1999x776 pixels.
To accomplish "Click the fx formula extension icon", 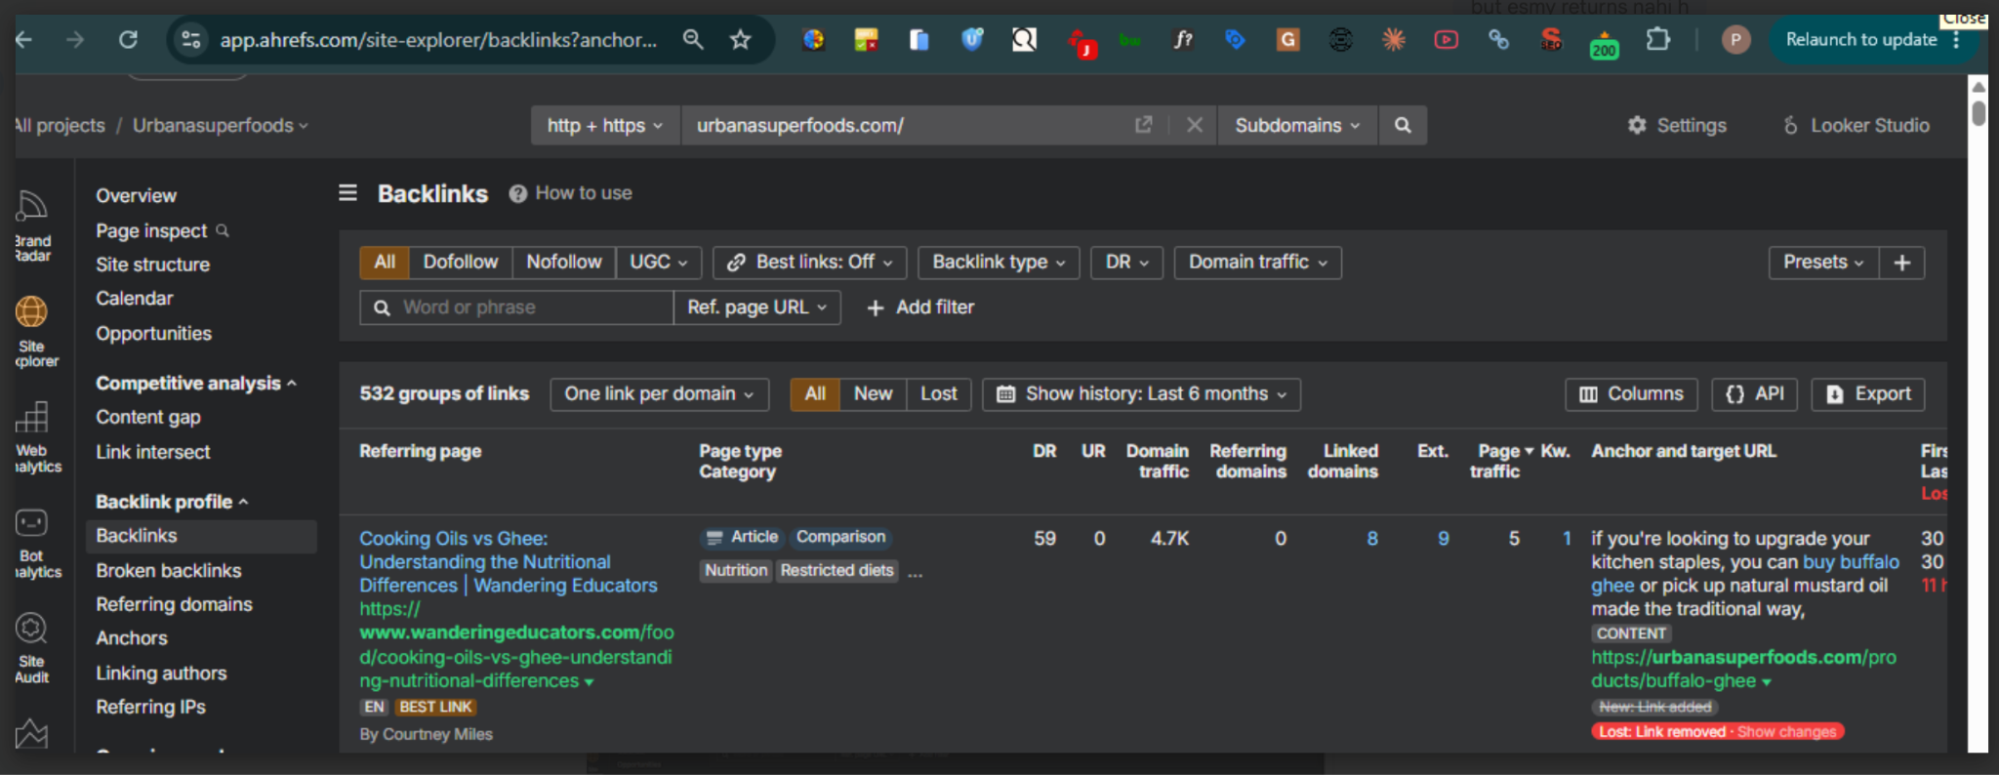I will click(1183, 40).
